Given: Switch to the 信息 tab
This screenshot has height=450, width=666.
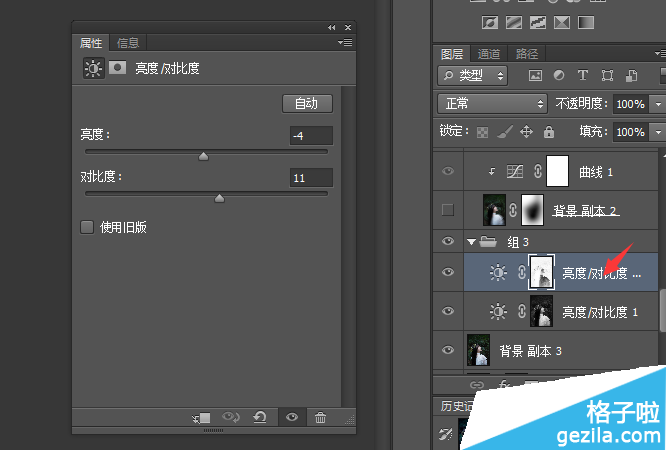Looking at the screenshot, I should click(x=128, y=42).
